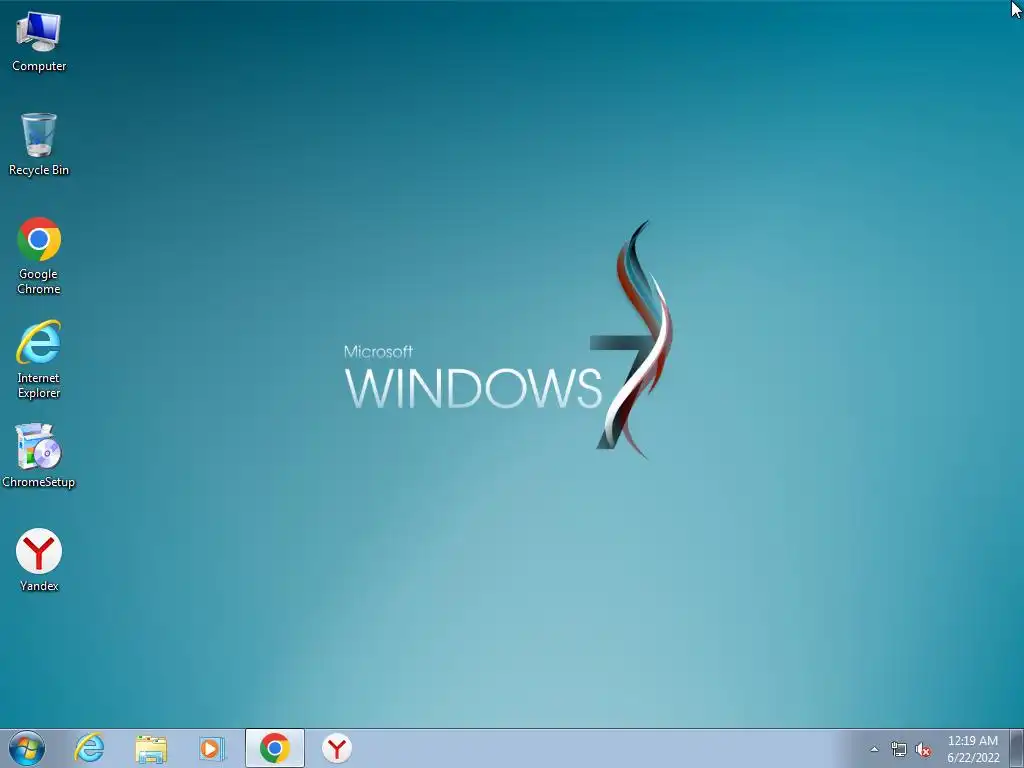Show hidden system tray icons
The height and width of the screenshot is (768, 1024).
point(874,749)
